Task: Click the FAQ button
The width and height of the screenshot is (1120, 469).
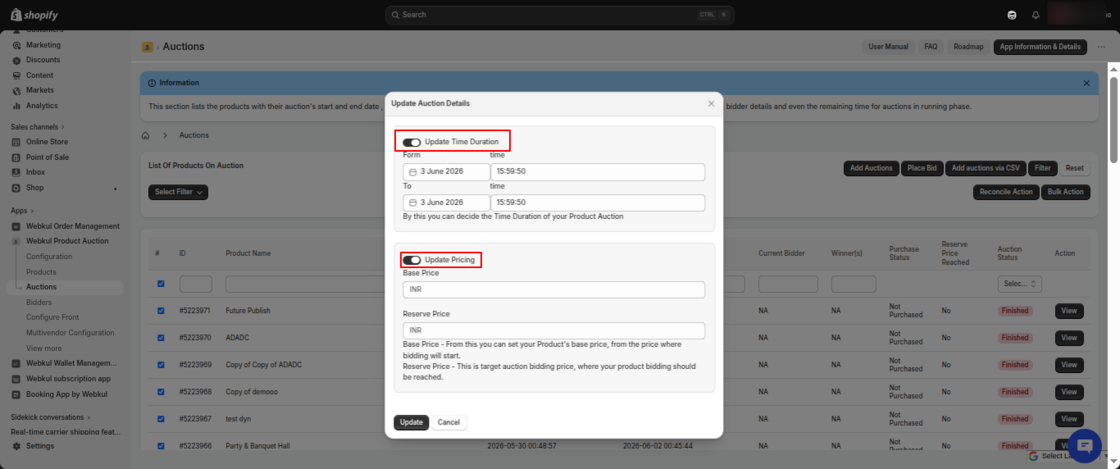Action: click(931, 47)
